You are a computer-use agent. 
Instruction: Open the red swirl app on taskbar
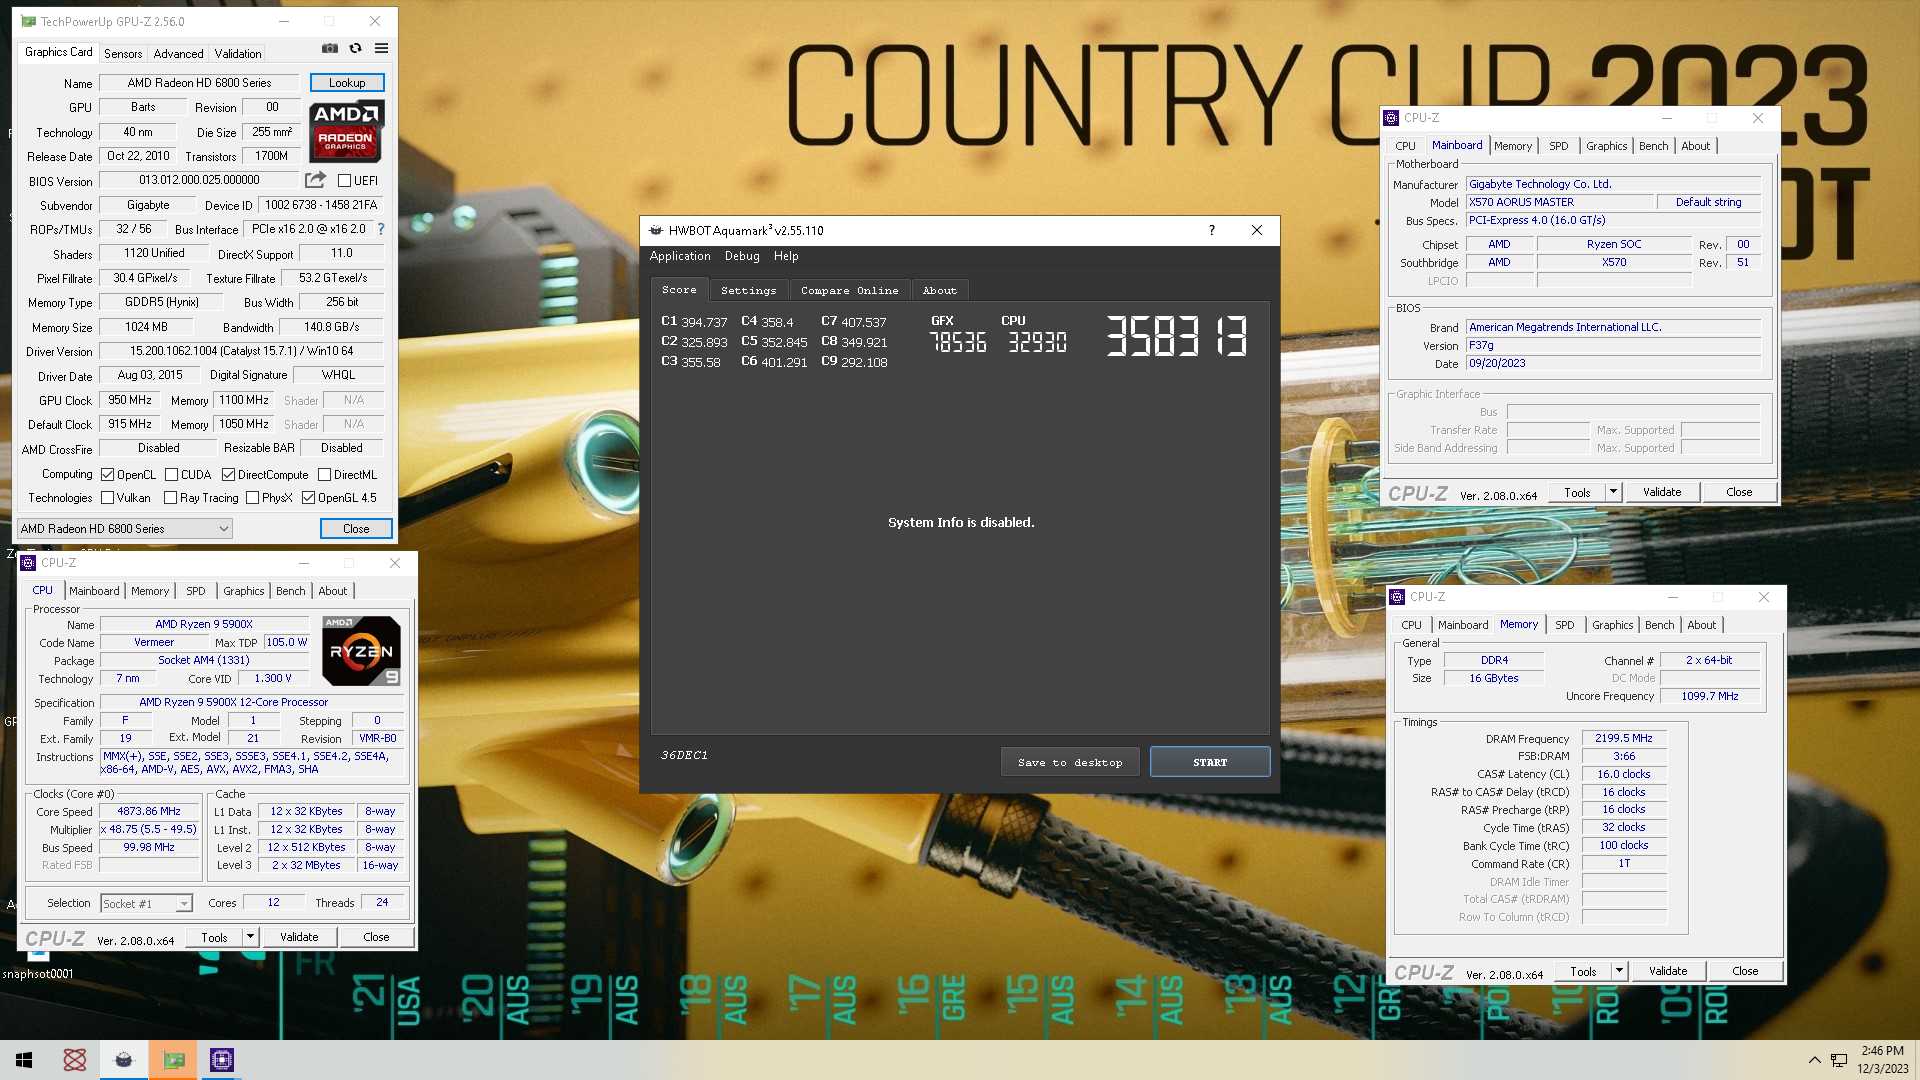click(74, 1060)
